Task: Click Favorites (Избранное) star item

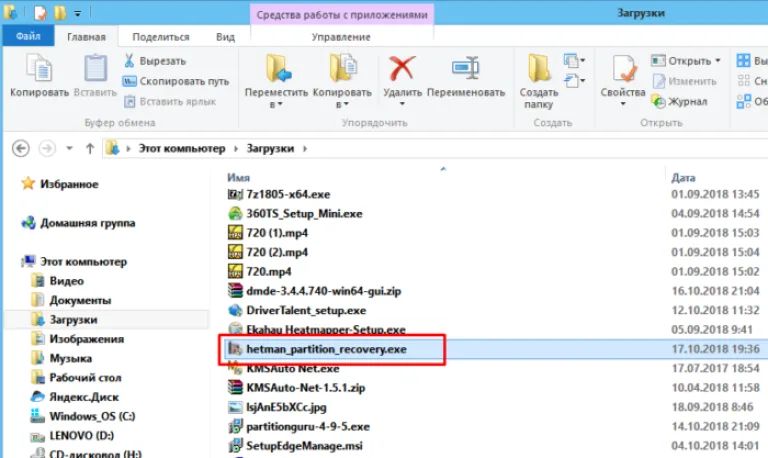Action: click(x=59, y=184)
